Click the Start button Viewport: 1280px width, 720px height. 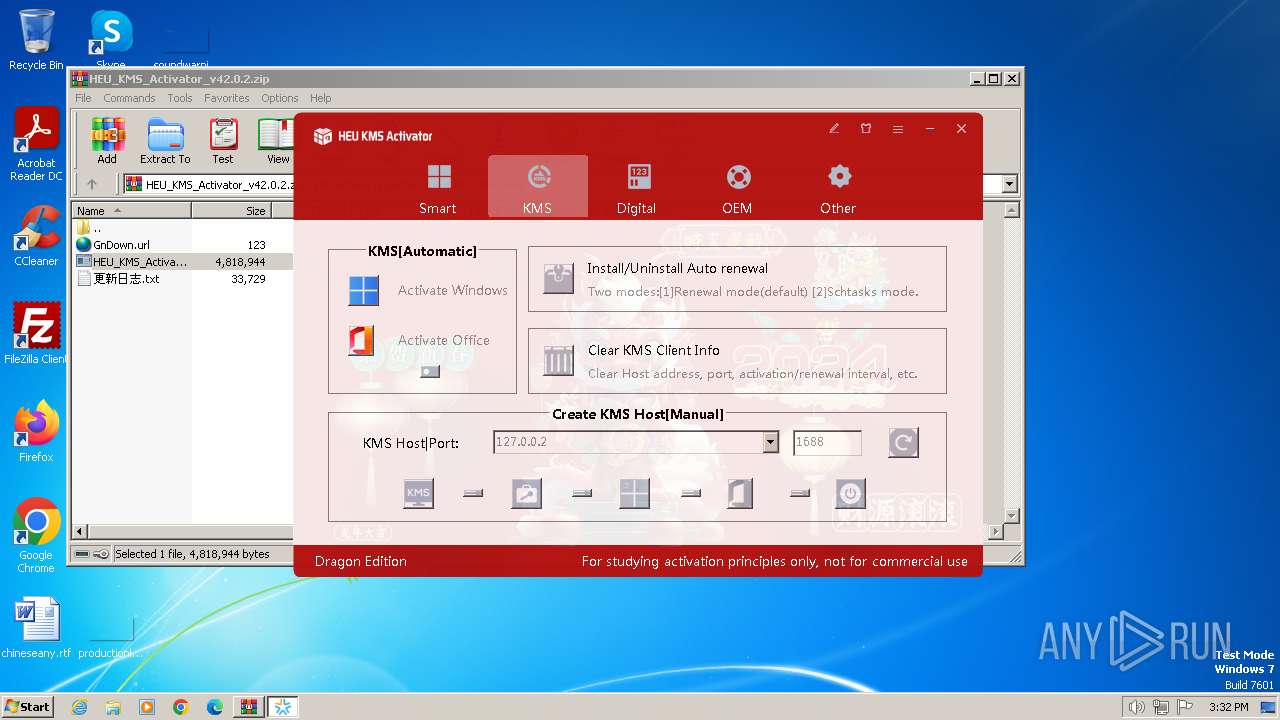(28, 706)
